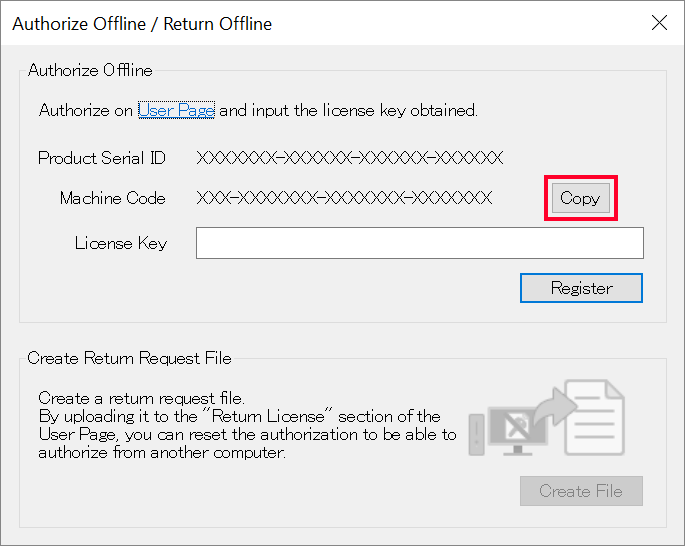Viewport: 685px width, 546px height.
Task: Click the dialog title bar text
Action: point(141,23)
